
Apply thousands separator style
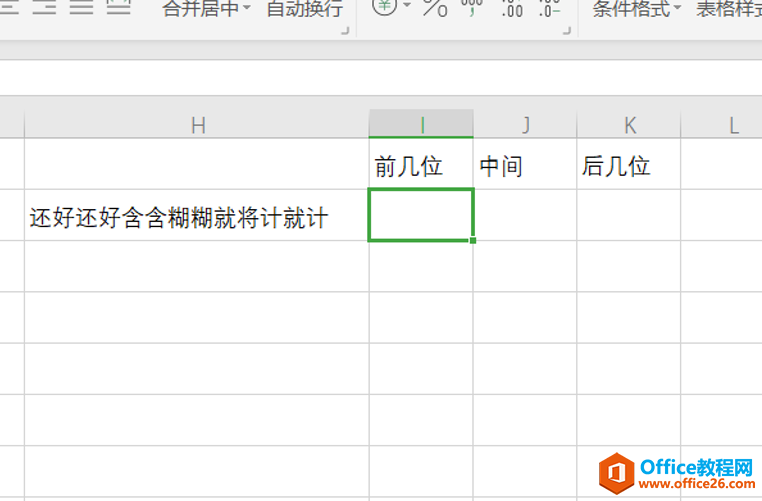(472, 7)
